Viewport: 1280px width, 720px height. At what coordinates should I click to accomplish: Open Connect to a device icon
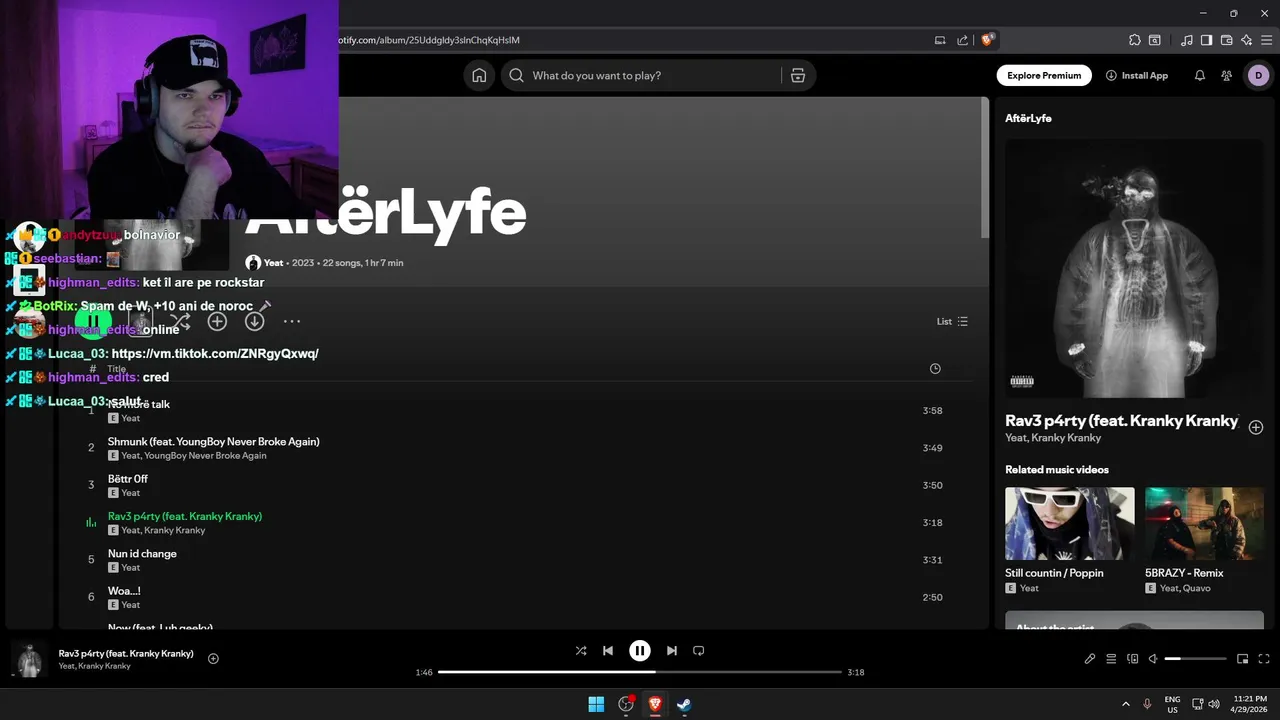1133,659
